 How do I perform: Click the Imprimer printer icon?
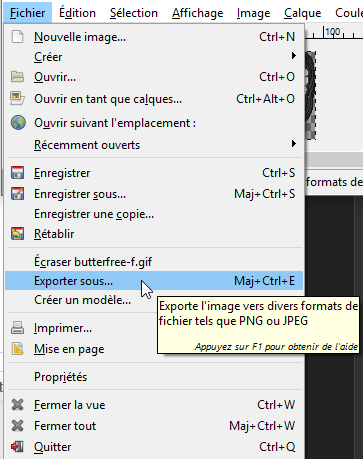pyautogui.click(x=17, y=328)
